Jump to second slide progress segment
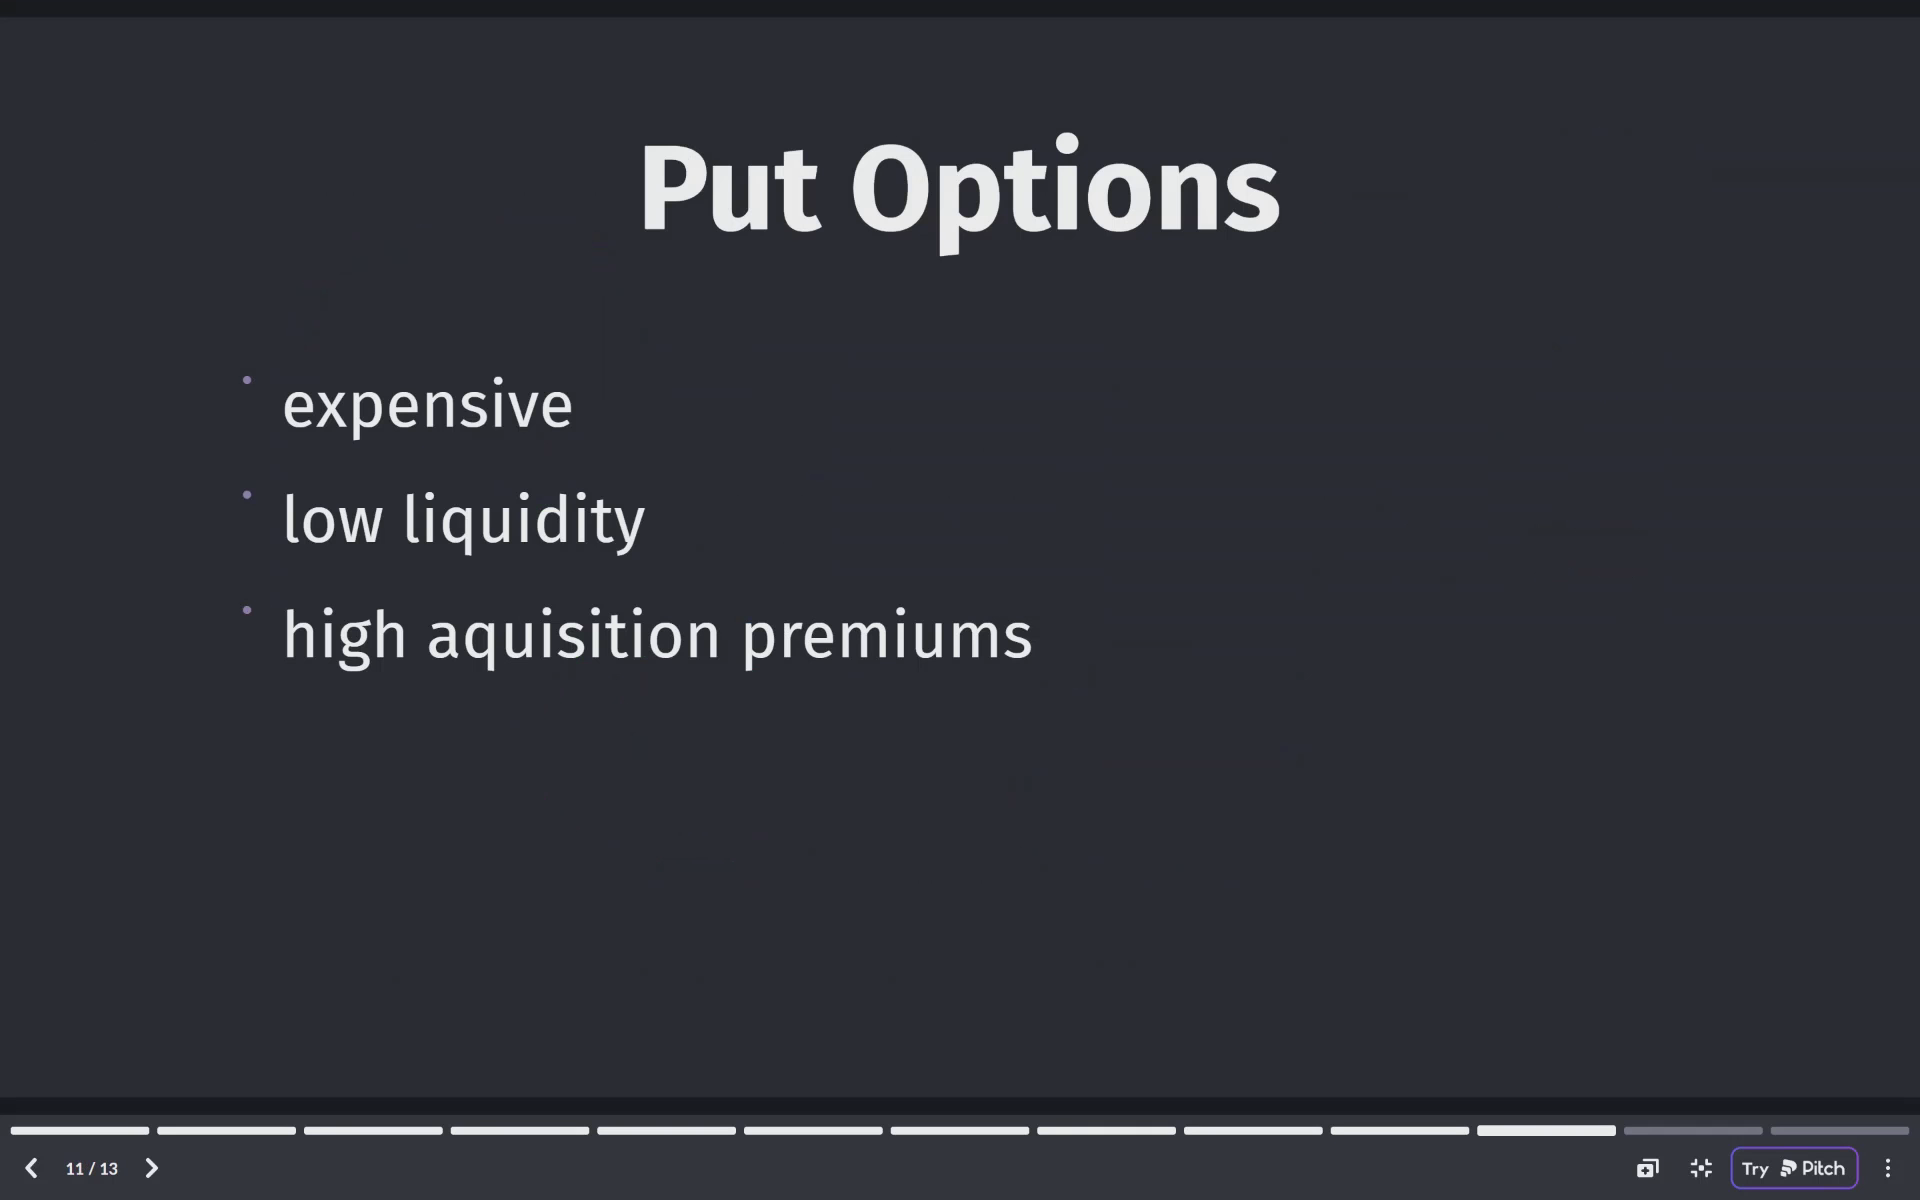The width and height of the screenshot is (1920, 1200). coord(226,1130)
